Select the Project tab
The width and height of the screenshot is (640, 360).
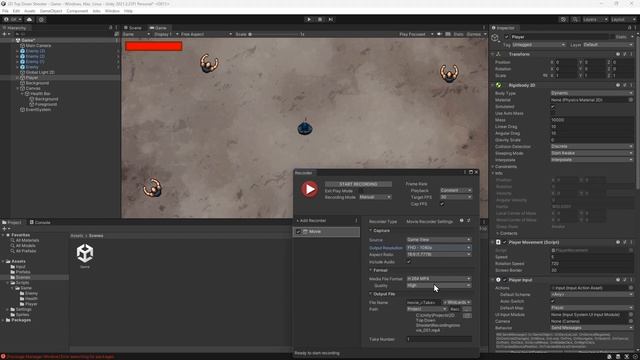12,222
